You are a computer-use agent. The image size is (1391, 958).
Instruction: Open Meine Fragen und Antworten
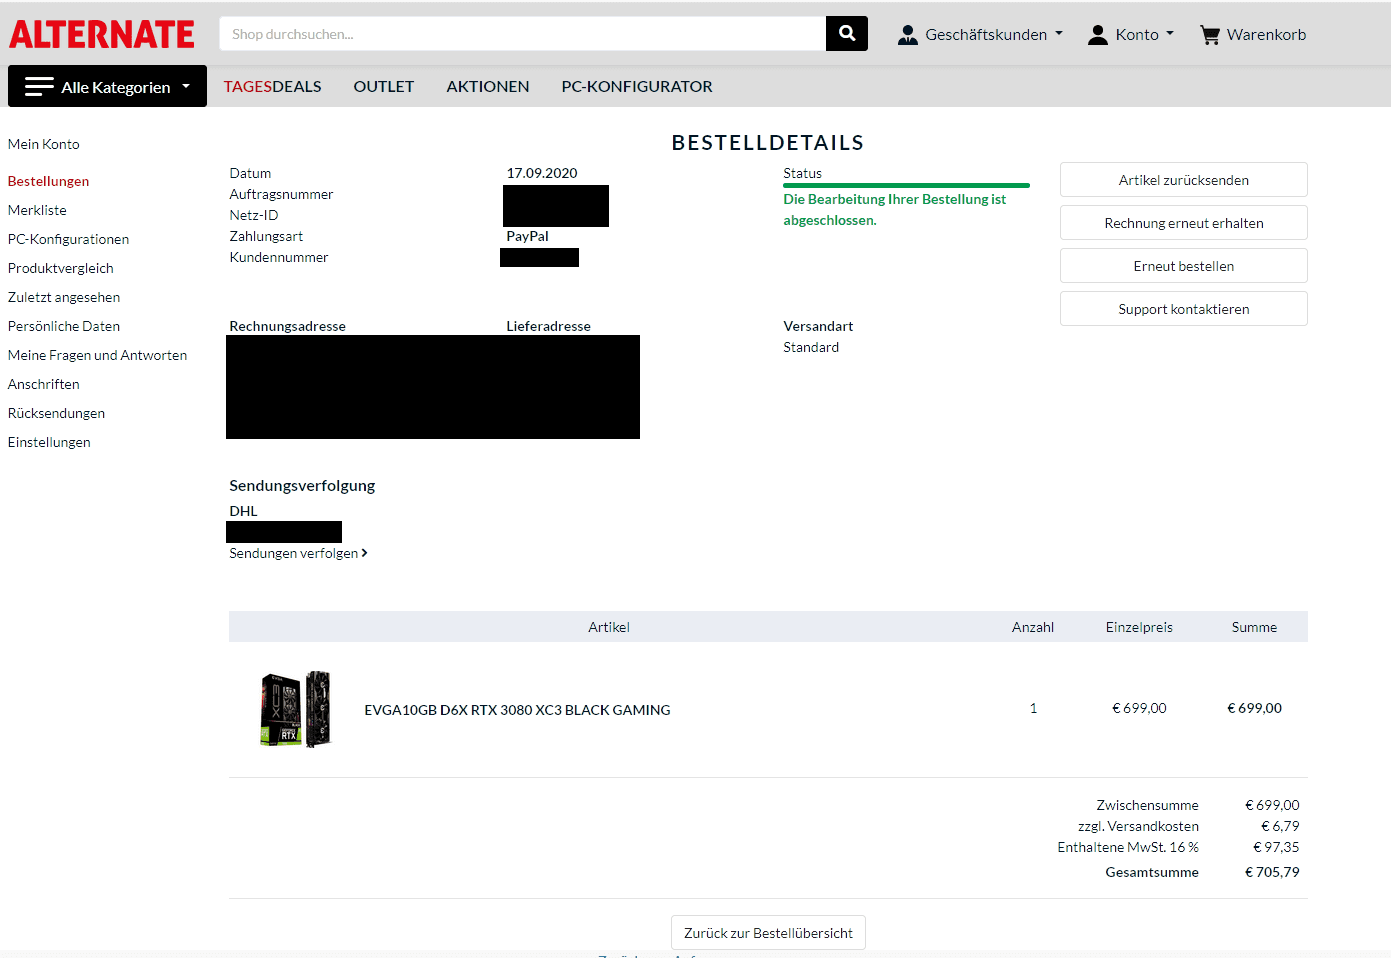97,355
